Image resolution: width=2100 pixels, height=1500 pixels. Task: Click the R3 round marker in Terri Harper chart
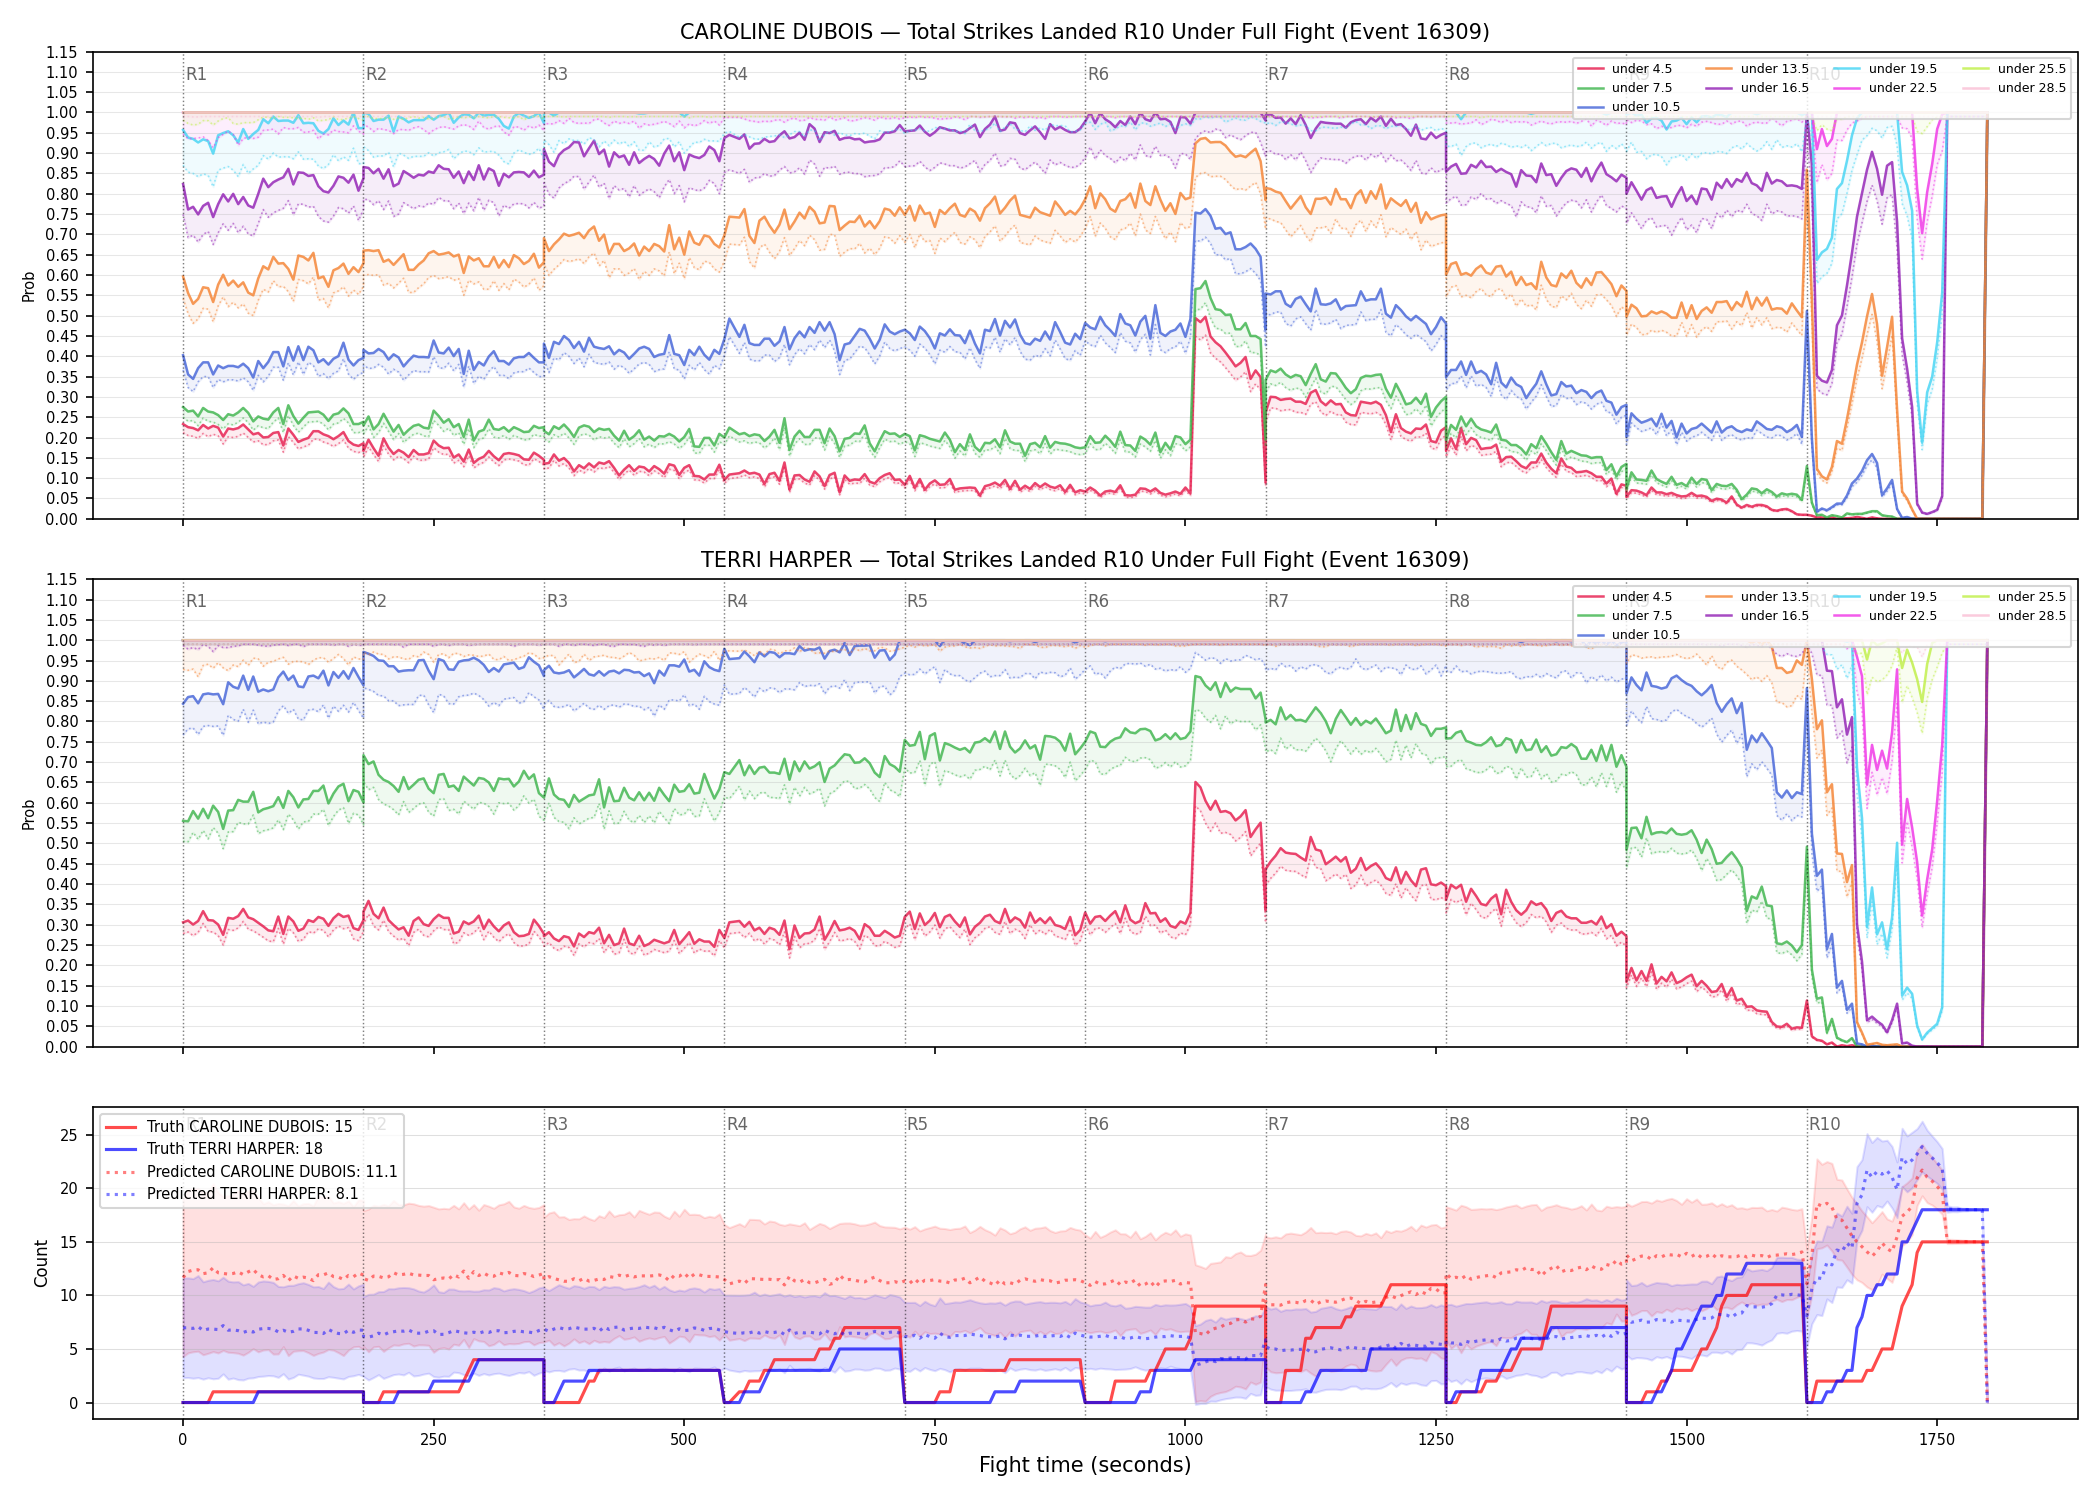[557, 601]
